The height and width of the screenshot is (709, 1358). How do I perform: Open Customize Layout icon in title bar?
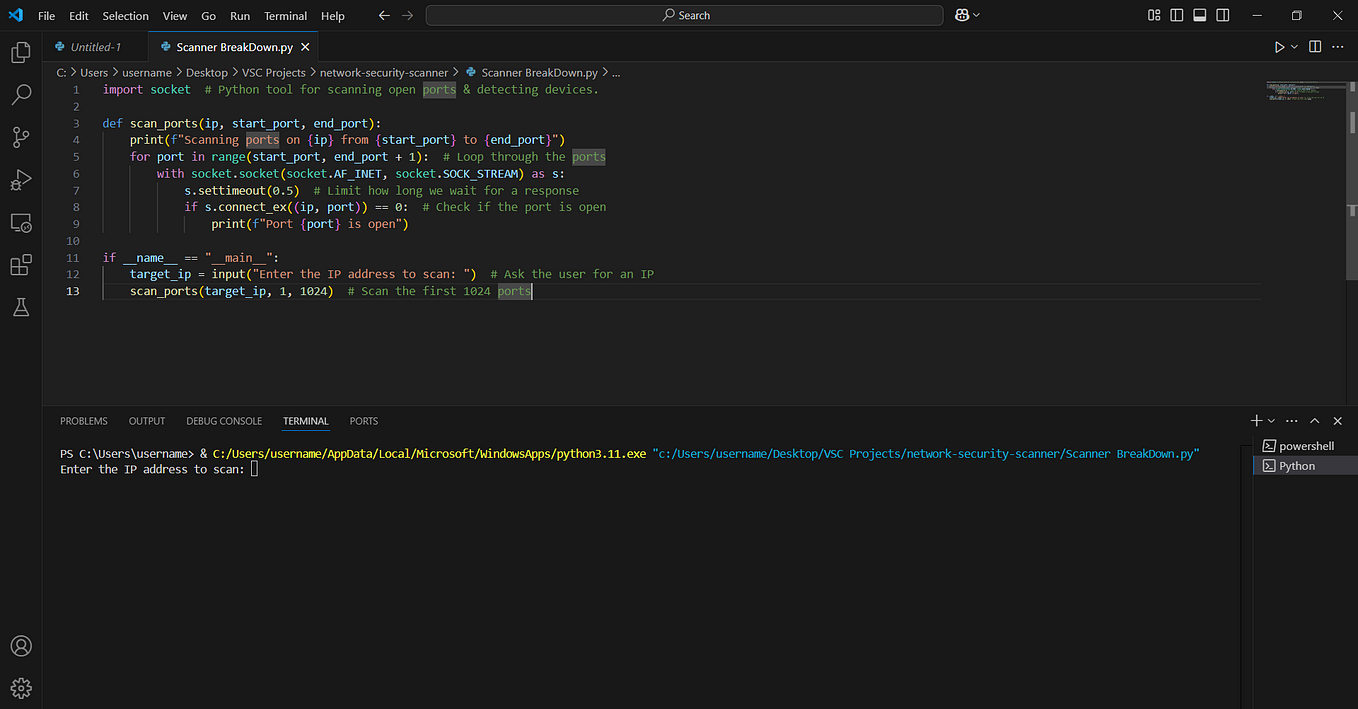pyautogui.click(x=1154, y=15)
